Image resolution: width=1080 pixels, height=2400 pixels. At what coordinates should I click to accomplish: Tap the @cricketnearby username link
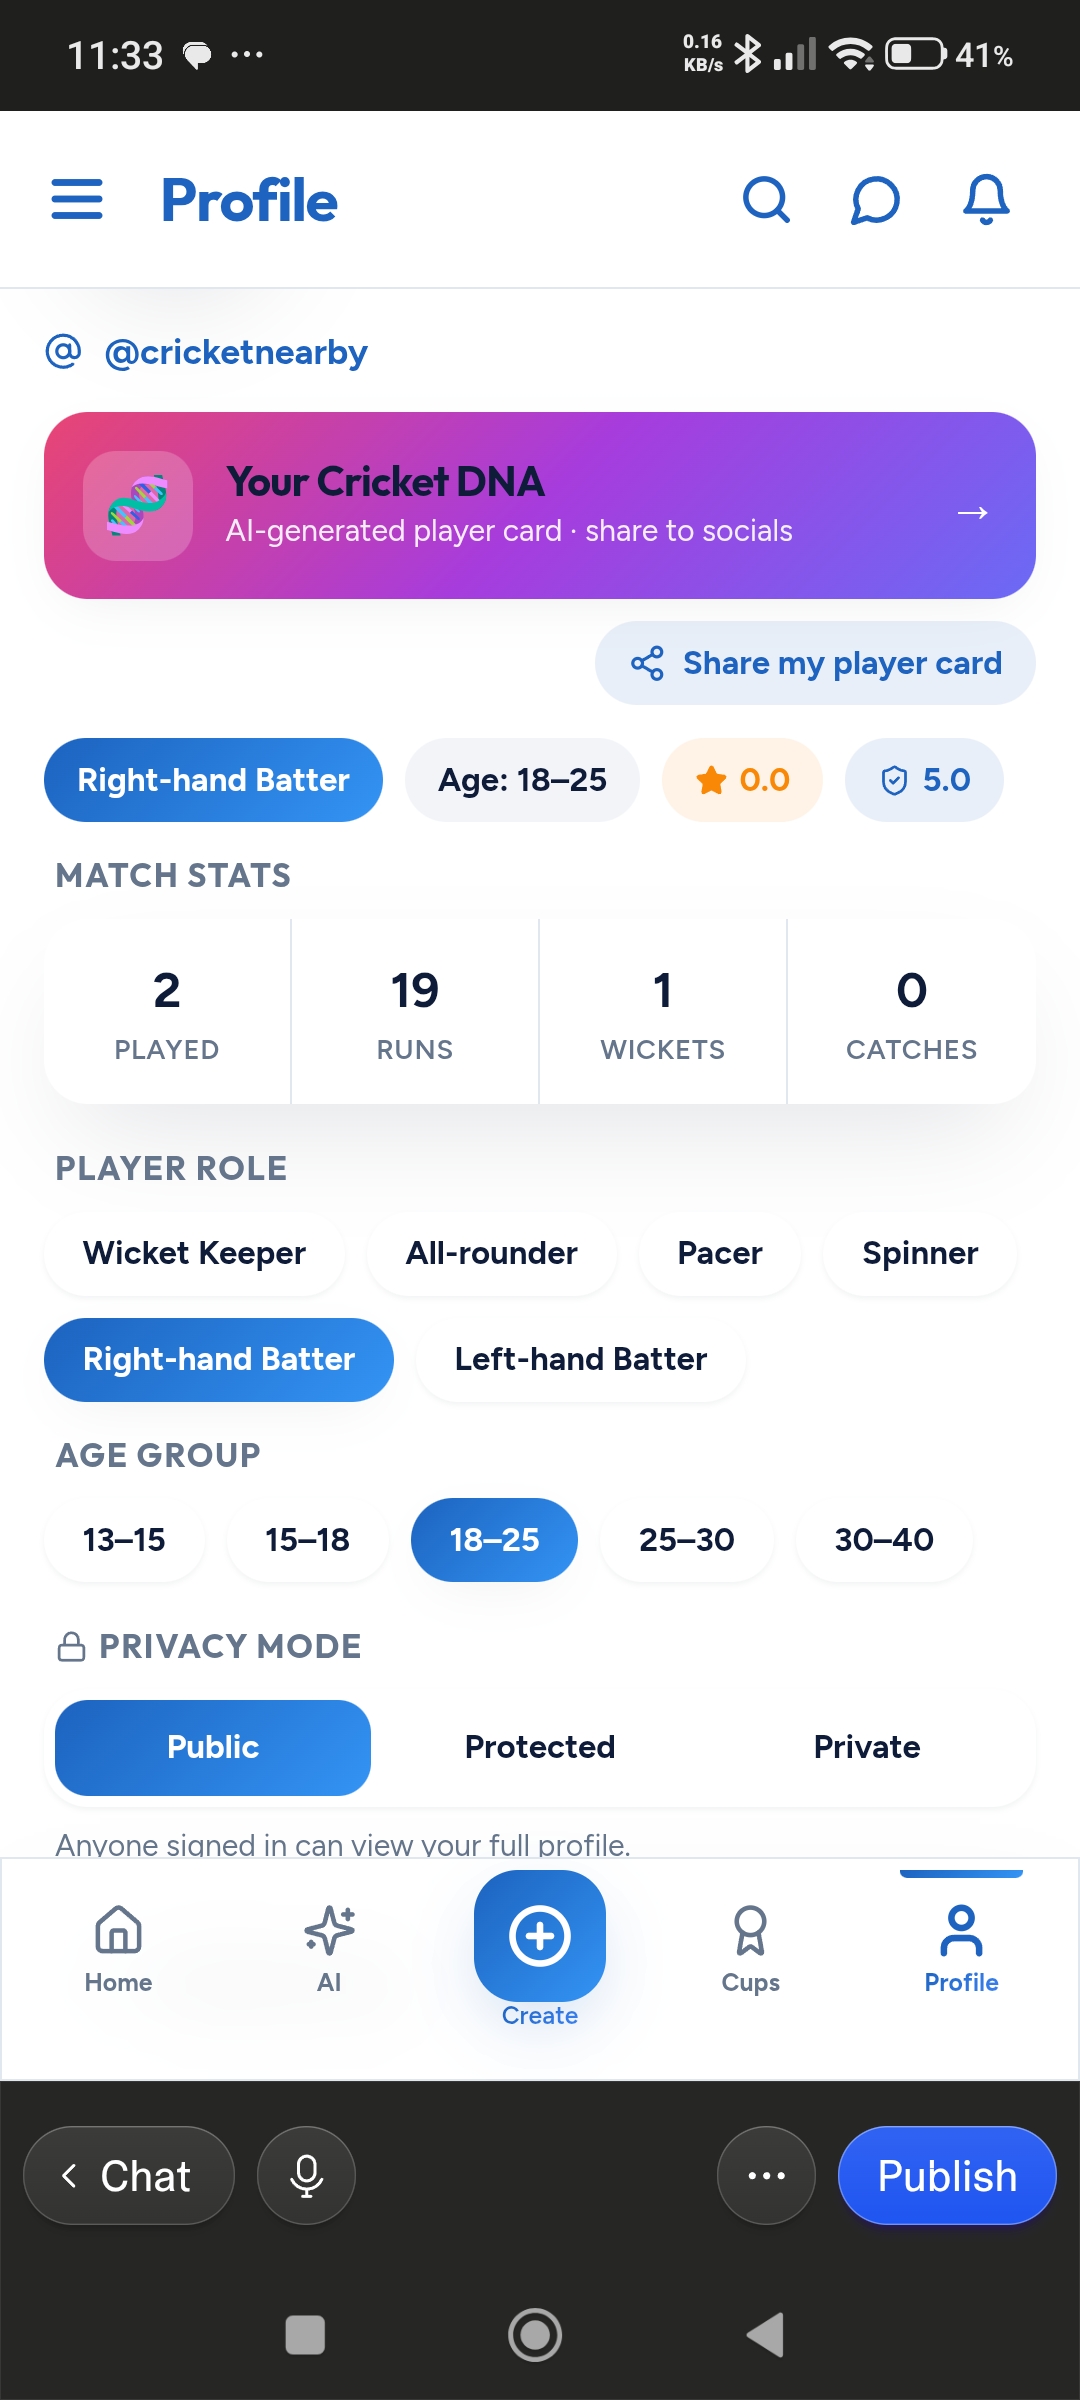point(236,352)
